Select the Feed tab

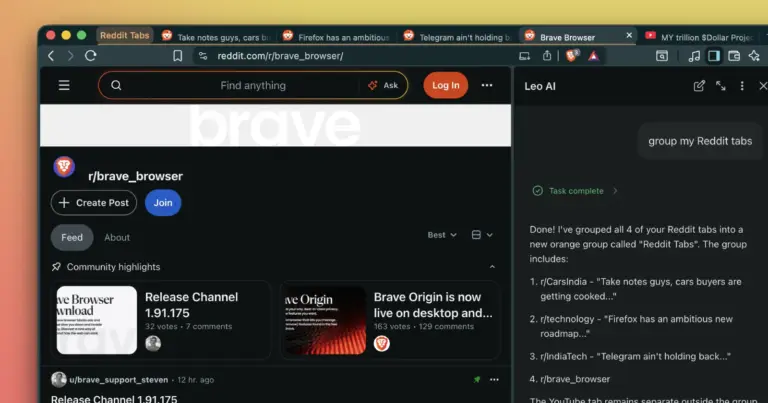pyautogui.click(x=72, y=237)
